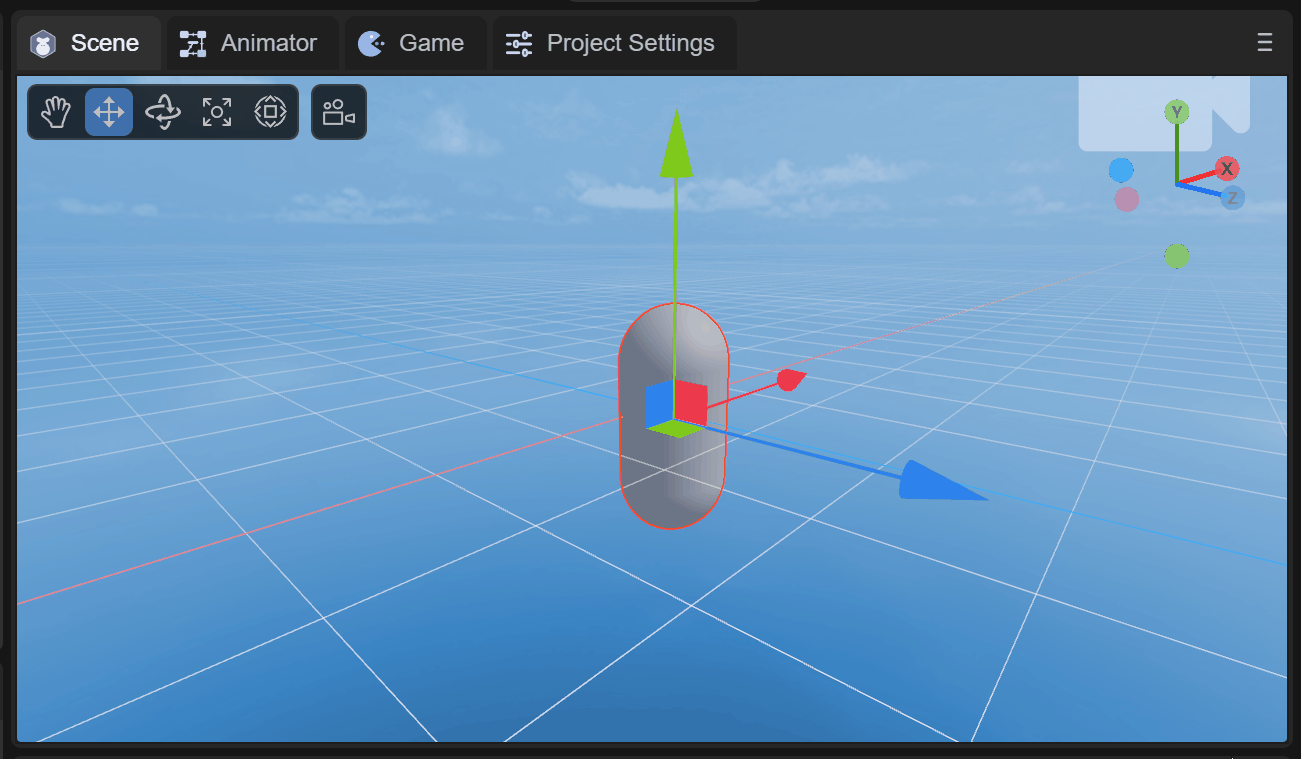Open scene camera settings
The width and height of the screenshot is (1301, 759).
(339, 112)
